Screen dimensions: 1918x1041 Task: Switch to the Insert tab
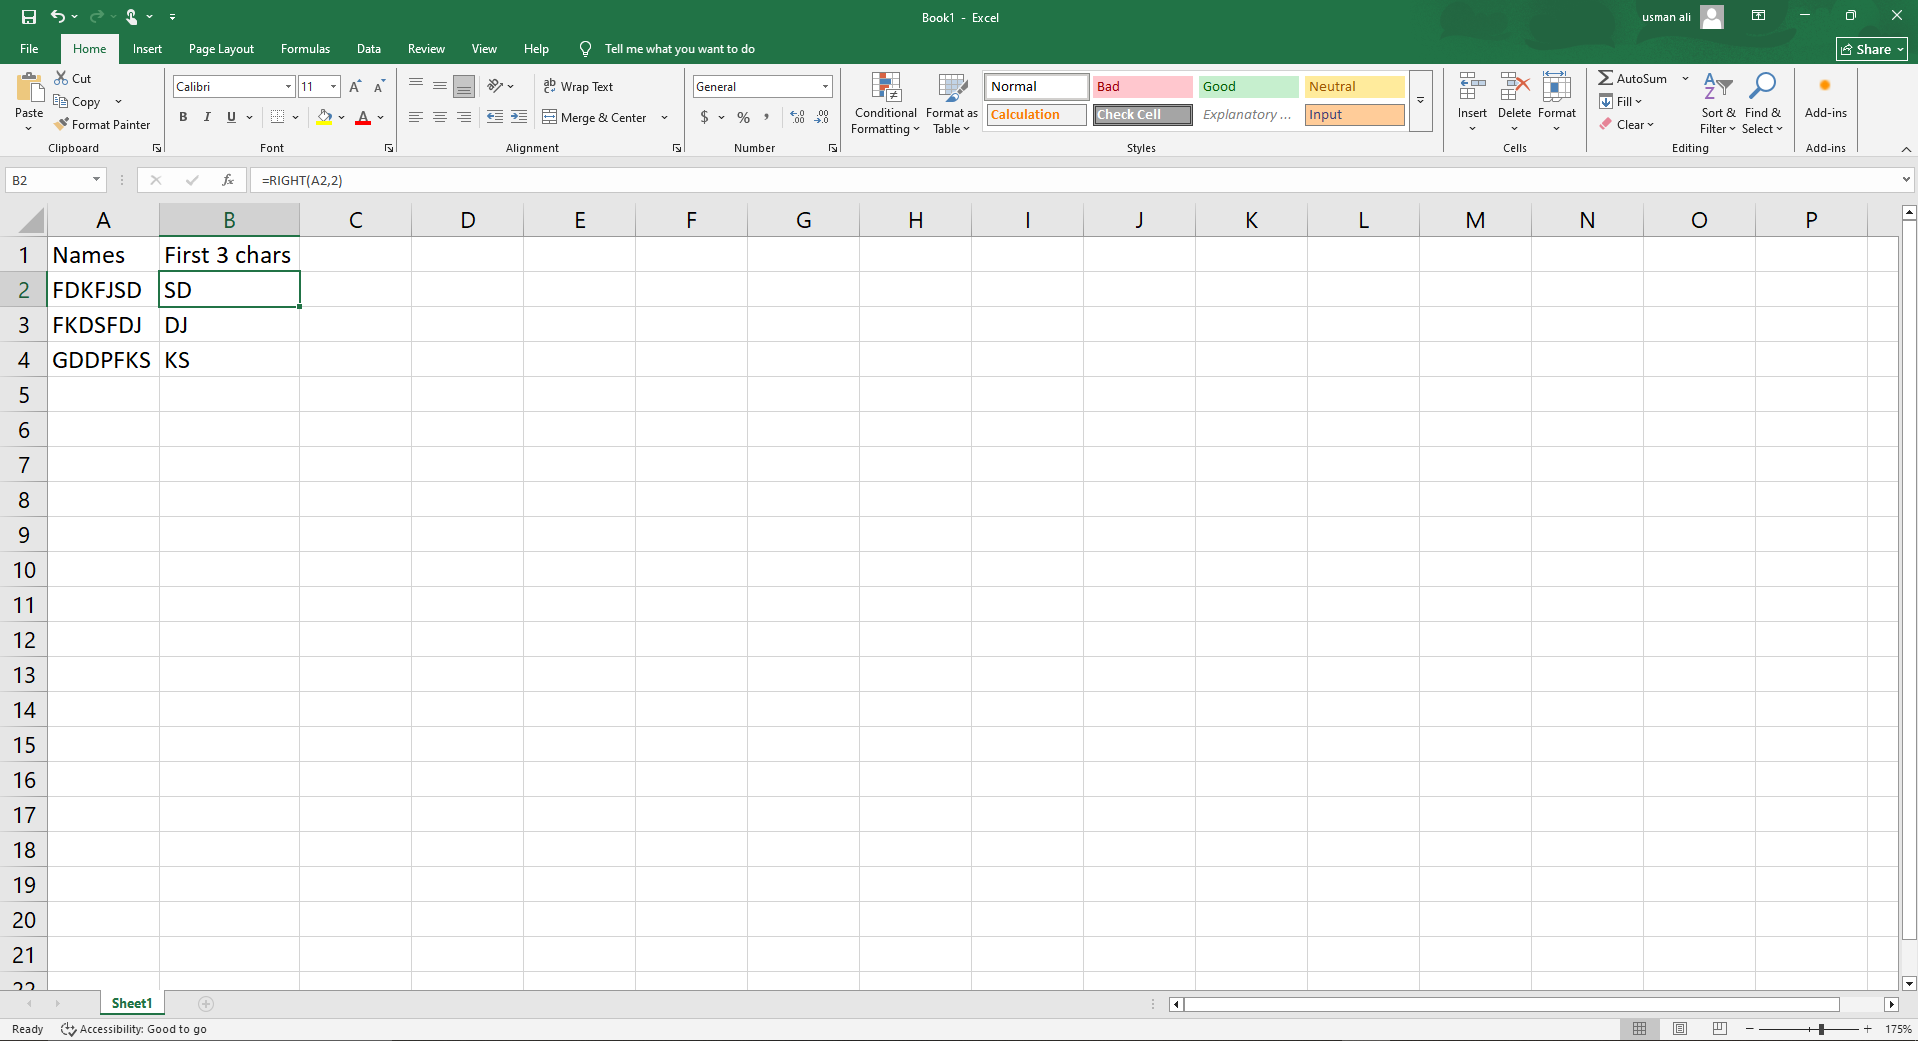tap(147, 49)
